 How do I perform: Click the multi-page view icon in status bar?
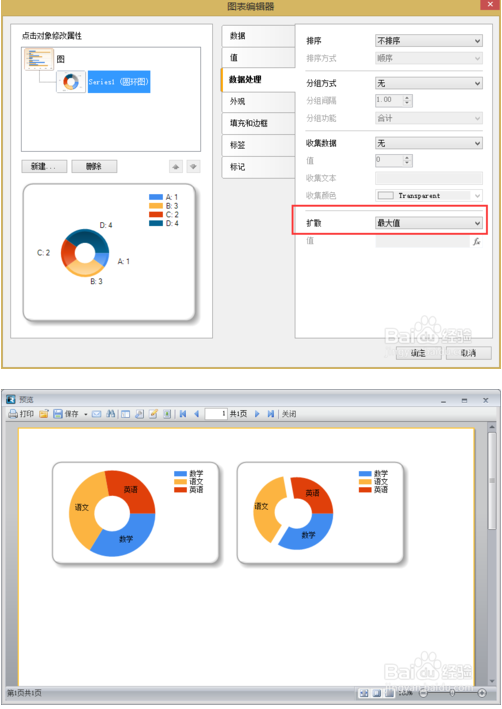coord(389,693)
